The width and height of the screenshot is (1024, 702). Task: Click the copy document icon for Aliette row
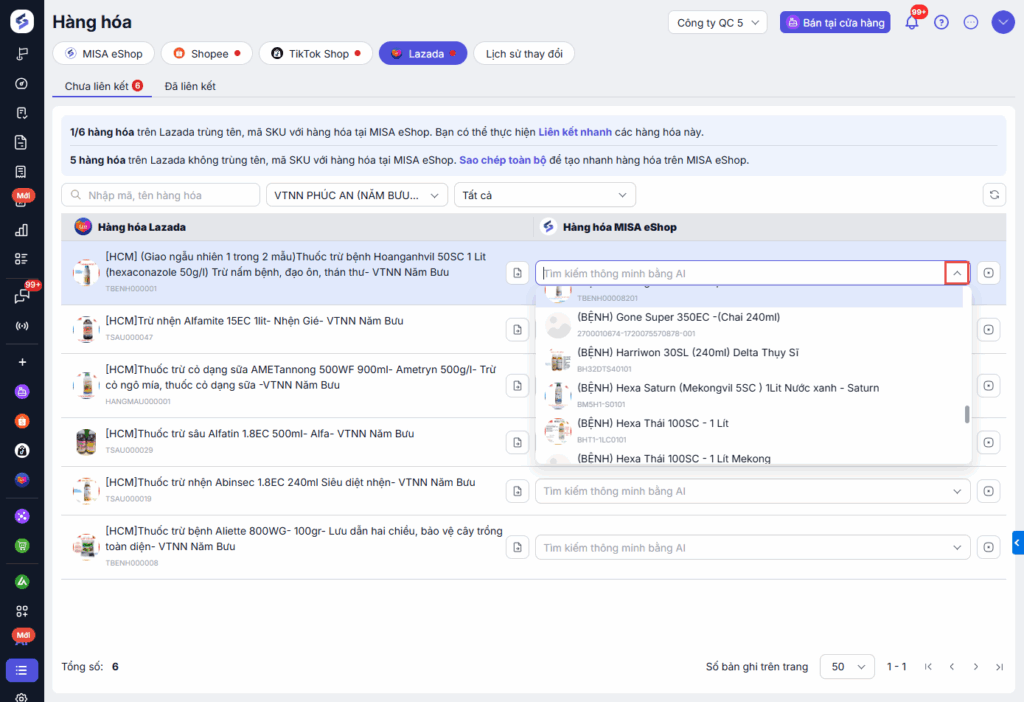[517, 547]
